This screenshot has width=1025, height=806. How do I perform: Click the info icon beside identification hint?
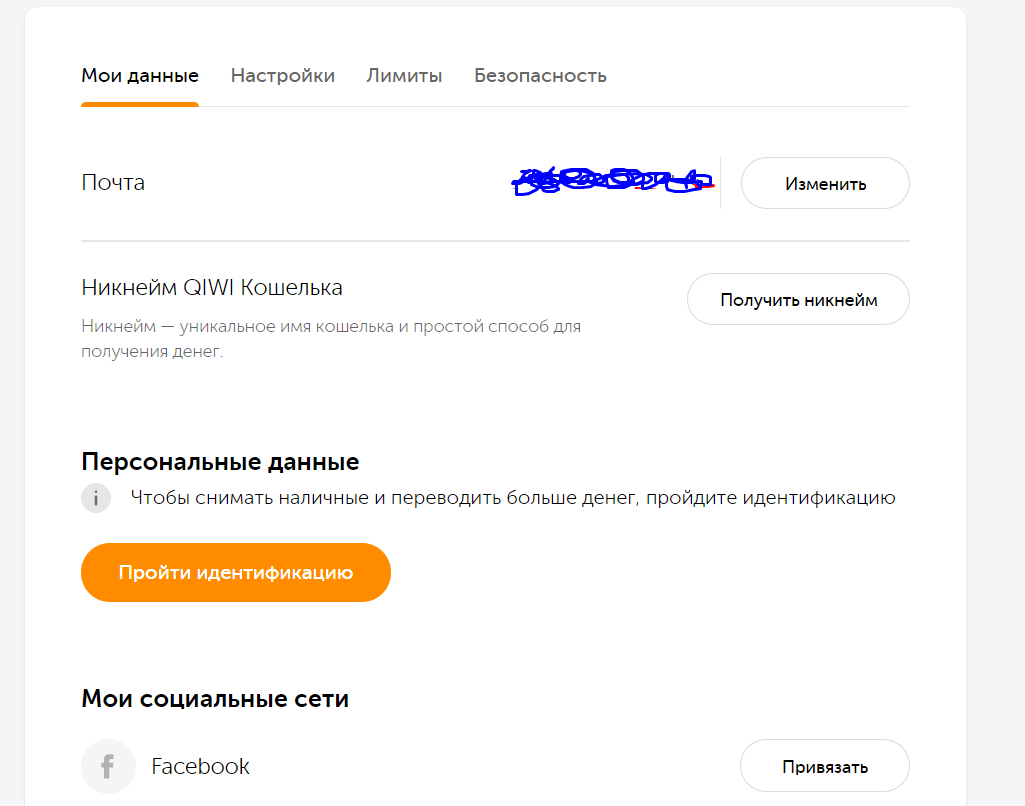(x=96, y=498)
